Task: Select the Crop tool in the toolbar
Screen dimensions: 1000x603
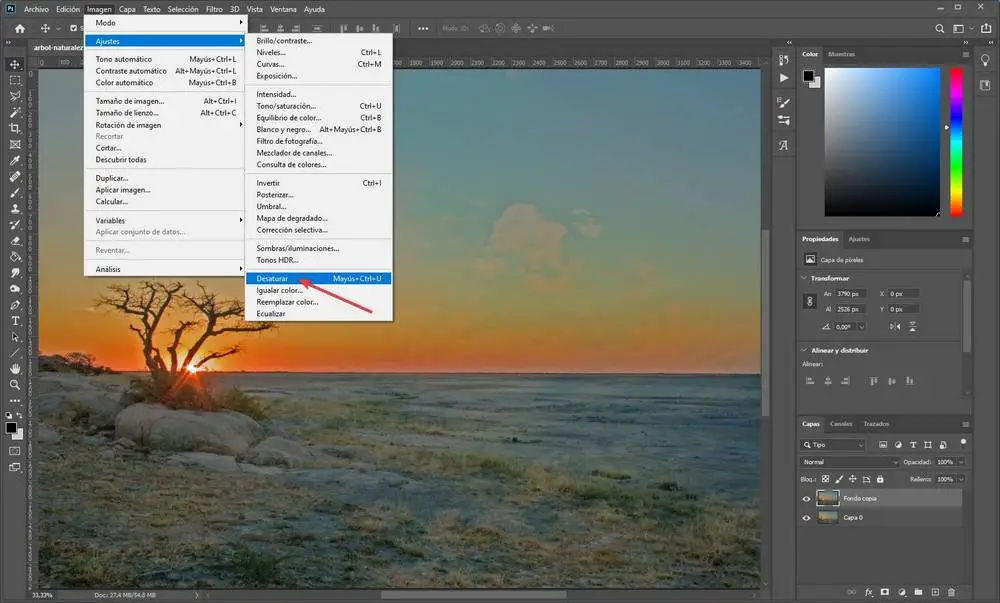Action: [x=15, y=128]
